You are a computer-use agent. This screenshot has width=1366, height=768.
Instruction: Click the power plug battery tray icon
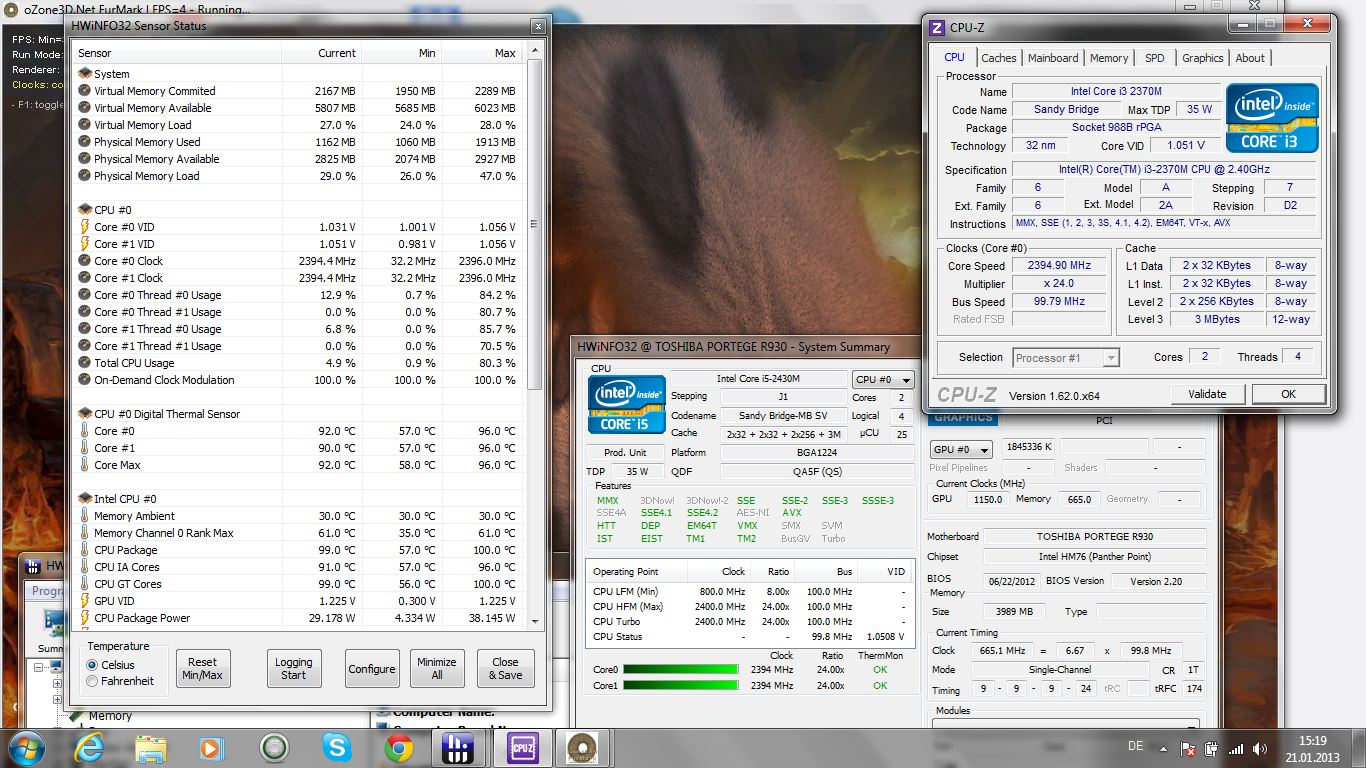click(x=1213, y=748)
